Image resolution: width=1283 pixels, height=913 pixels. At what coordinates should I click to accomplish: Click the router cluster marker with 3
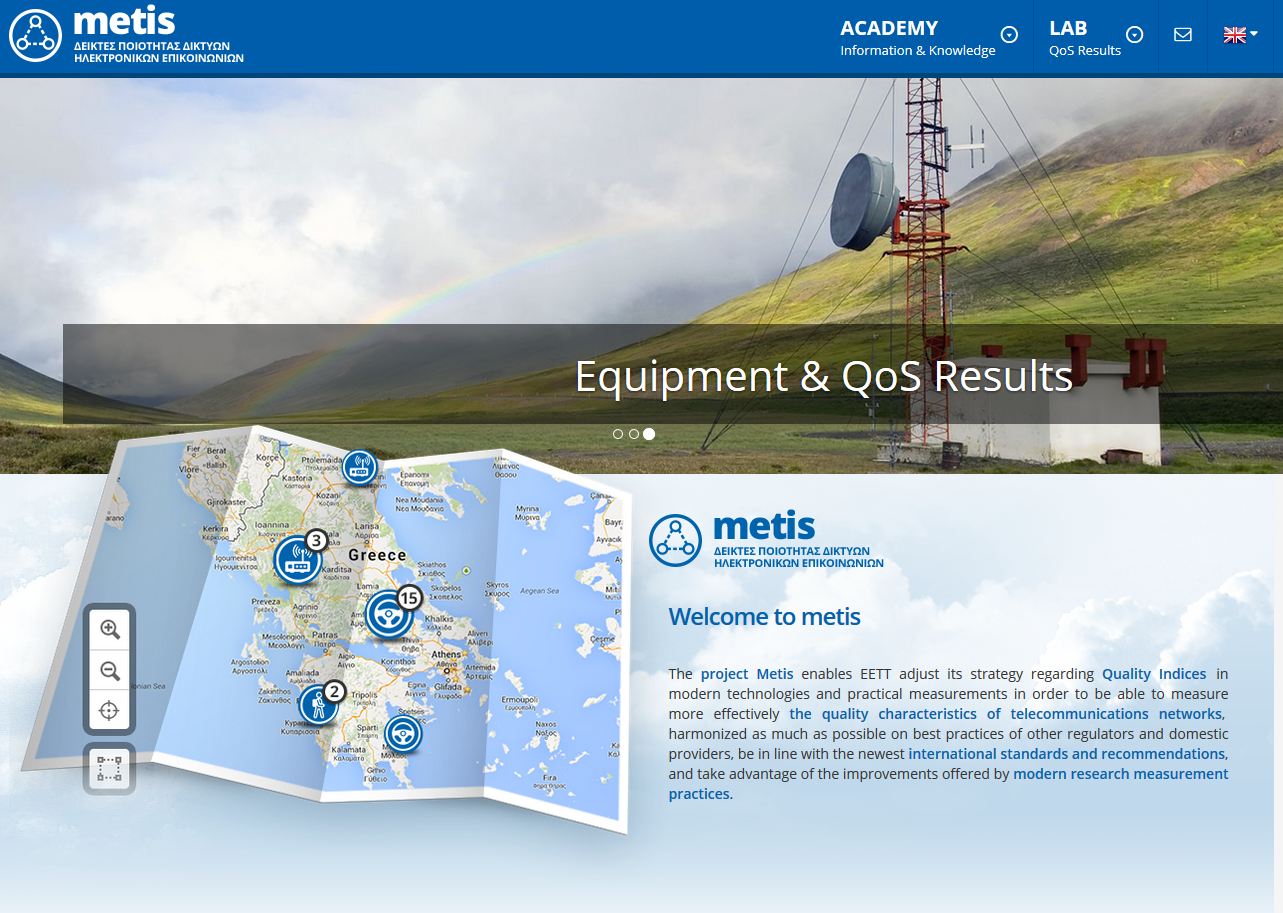299,560
